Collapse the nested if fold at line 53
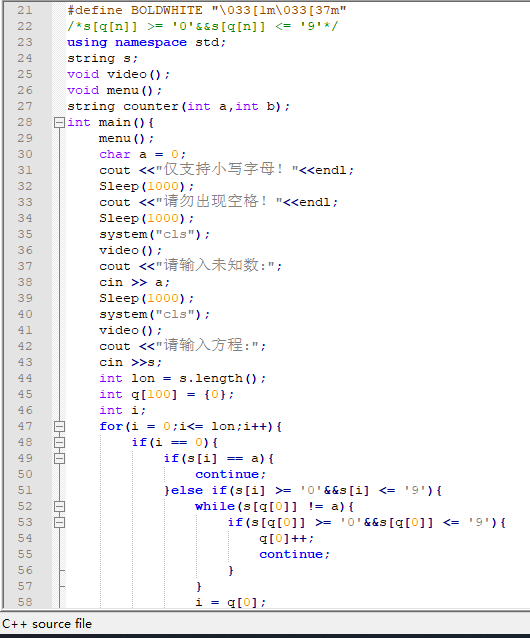Image resolution: width=530 pixels, height=638 pixels. point(59,522)
